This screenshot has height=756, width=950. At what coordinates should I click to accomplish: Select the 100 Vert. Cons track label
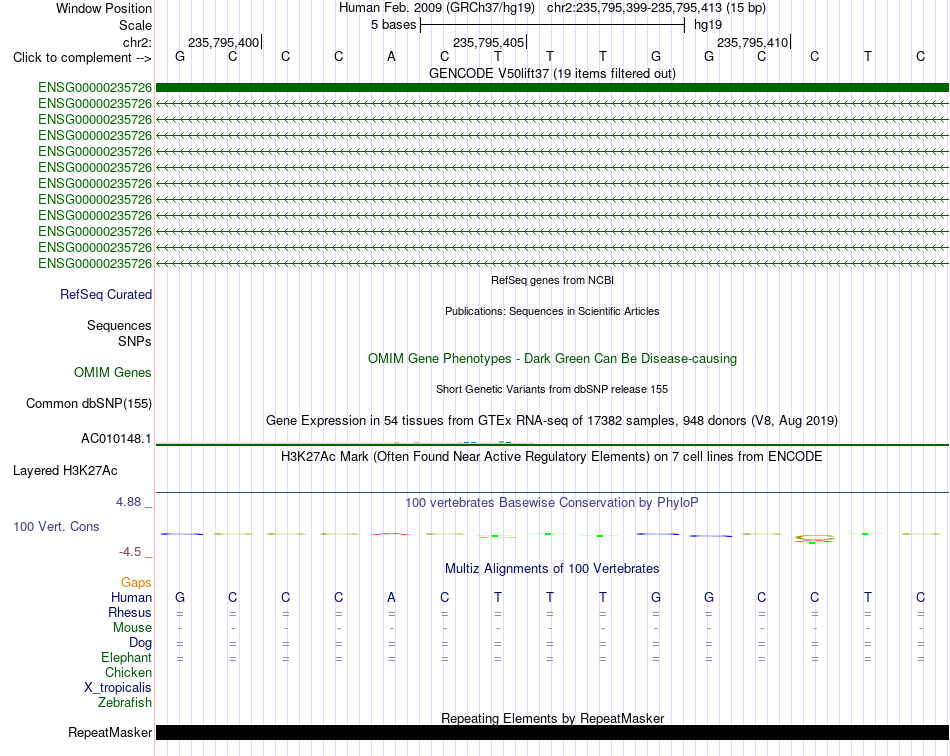tap(56, 526)
